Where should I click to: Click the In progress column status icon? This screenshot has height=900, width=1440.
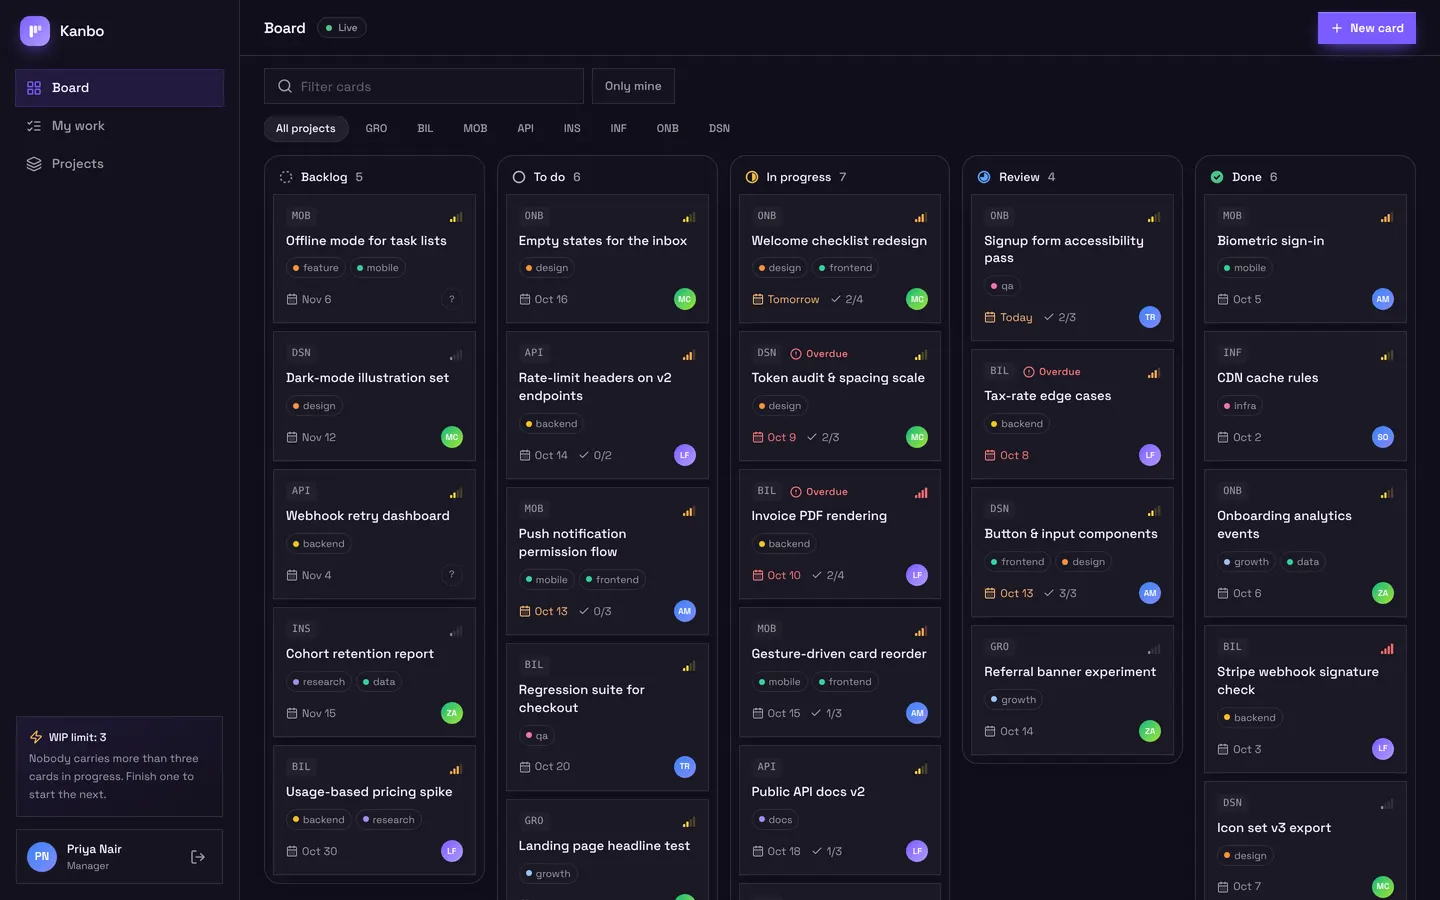(x=752, y=177)
